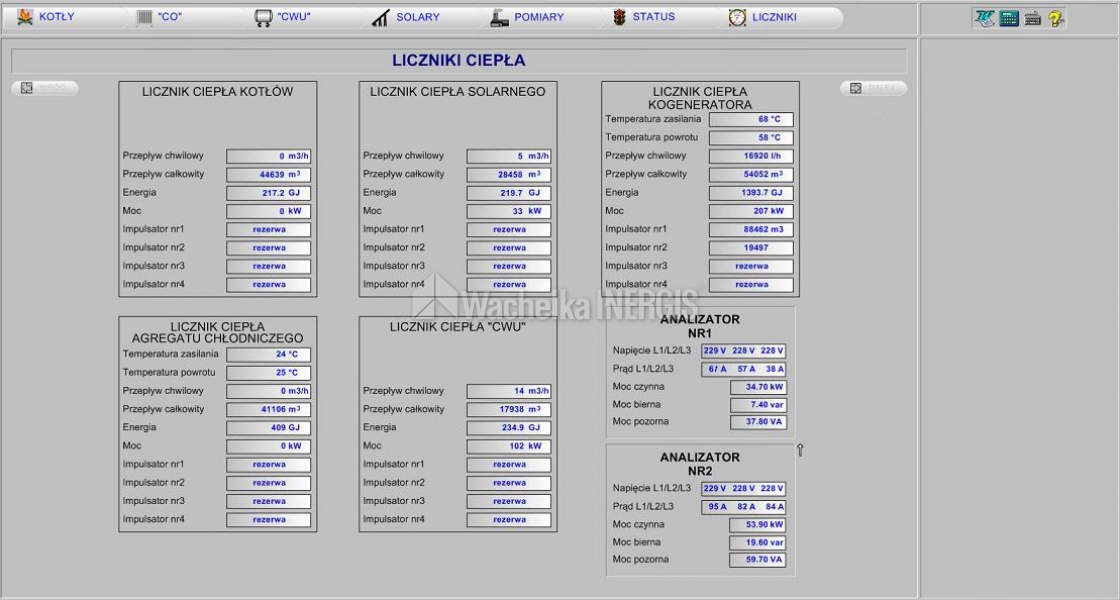This screenshot has width=1120, height=600.
Task: Click the LICZNIK CIEPŁA SOLARNEGO panel heading
Action: pyautogui.click(x=457, y=92)
